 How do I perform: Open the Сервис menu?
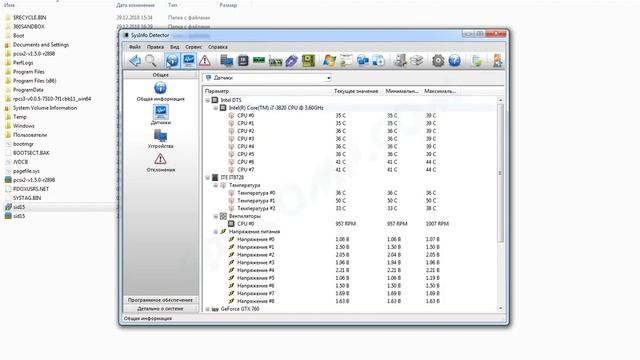pos(193,47)
